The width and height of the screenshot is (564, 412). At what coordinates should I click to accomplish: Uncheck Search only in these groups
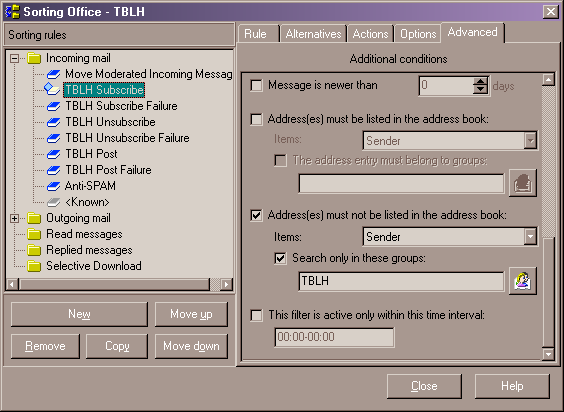pos(280,258)
